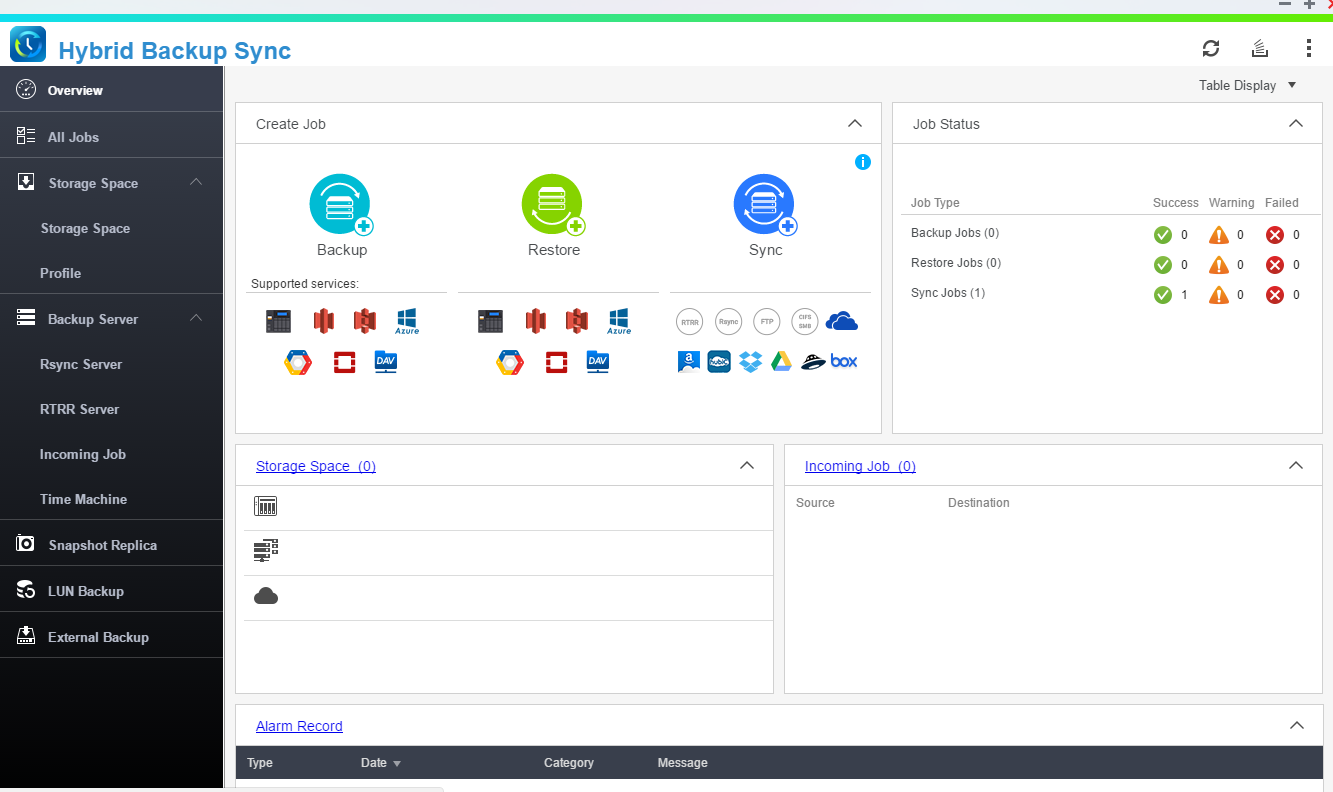Click the Category column header
Viewport: 1333px width, 792px height.
[569, 763]
